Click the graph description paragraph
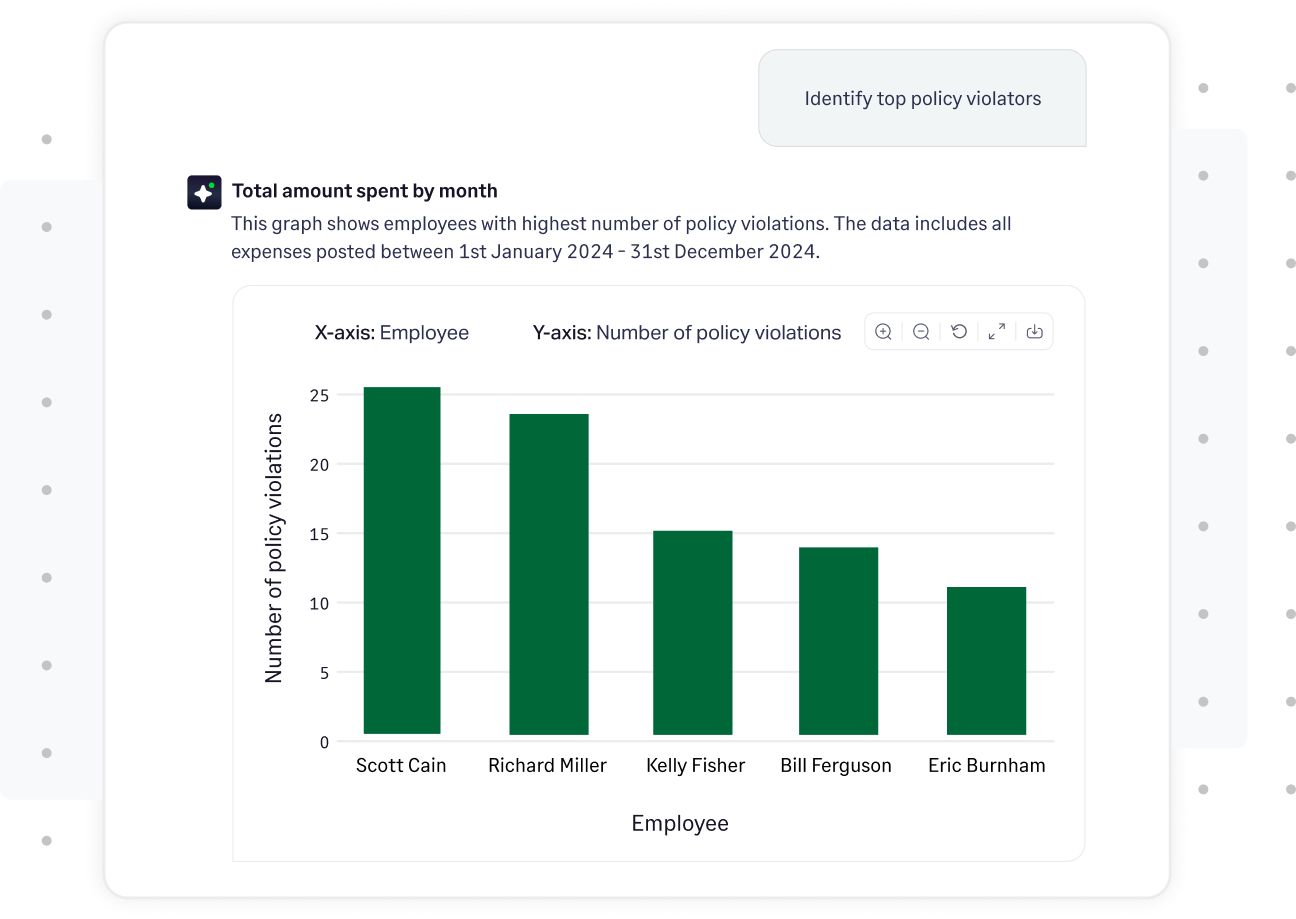 pyautogui.click(x=620, y=237)
